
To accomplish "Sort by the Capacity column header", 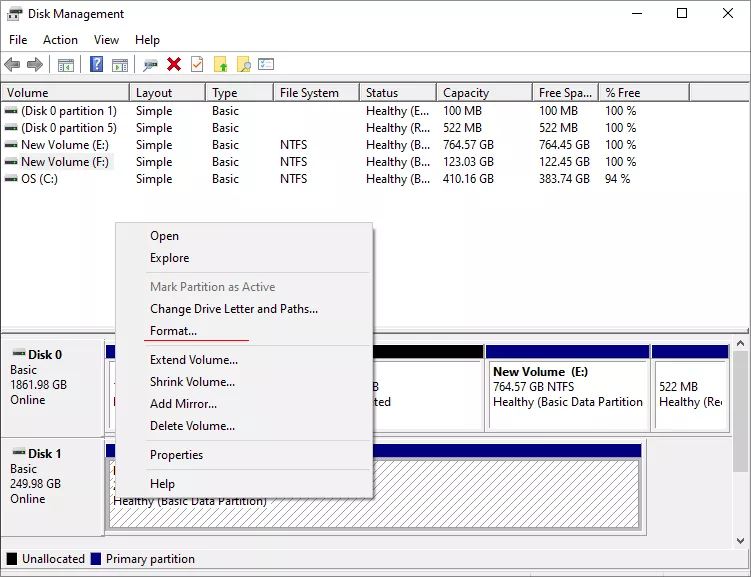I will tap(484, 92).
